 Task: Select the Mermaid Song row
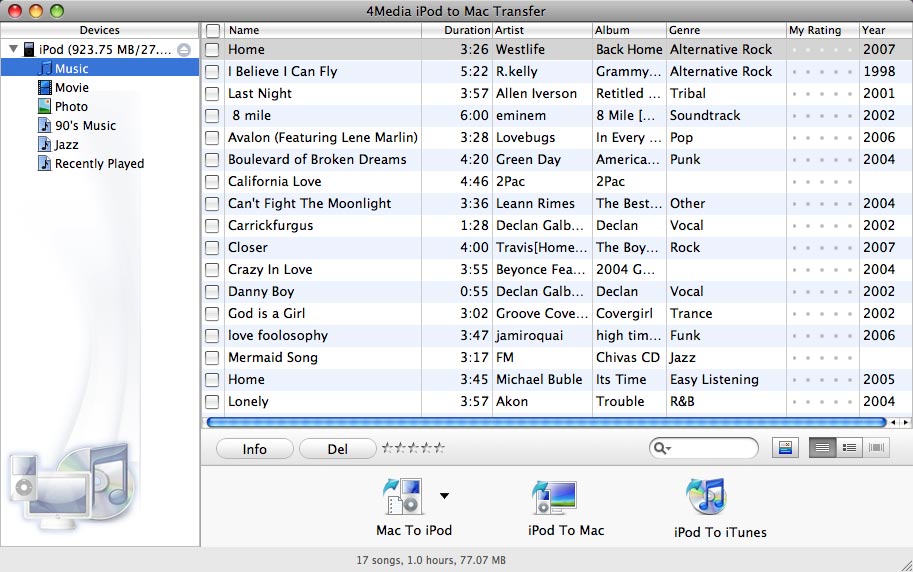coord(557,358)
